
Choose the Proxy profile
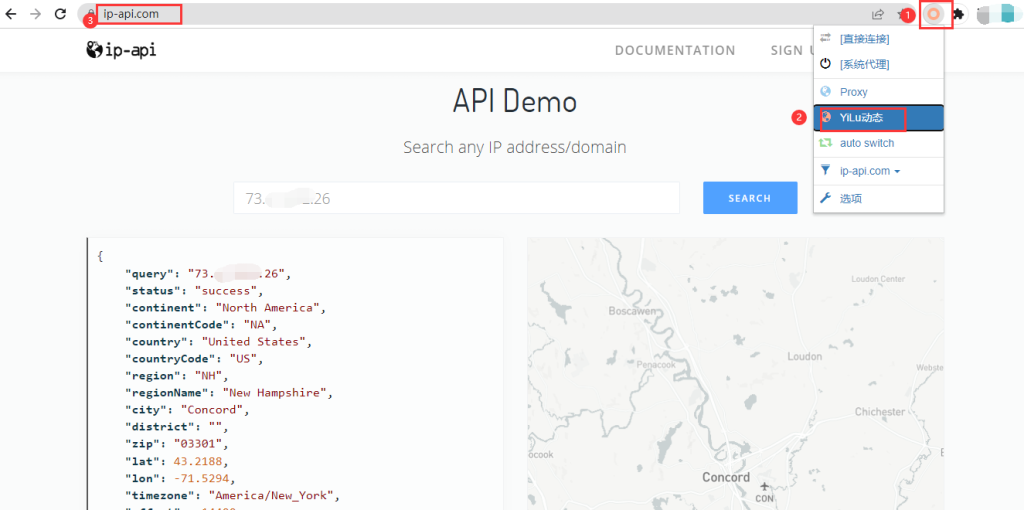point(878,92)
